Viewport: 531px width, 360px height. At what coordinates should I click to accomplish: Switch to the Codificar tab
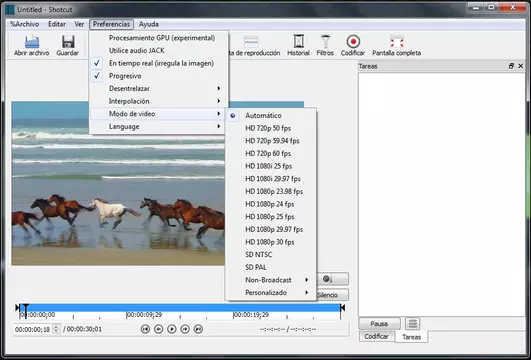376,337
